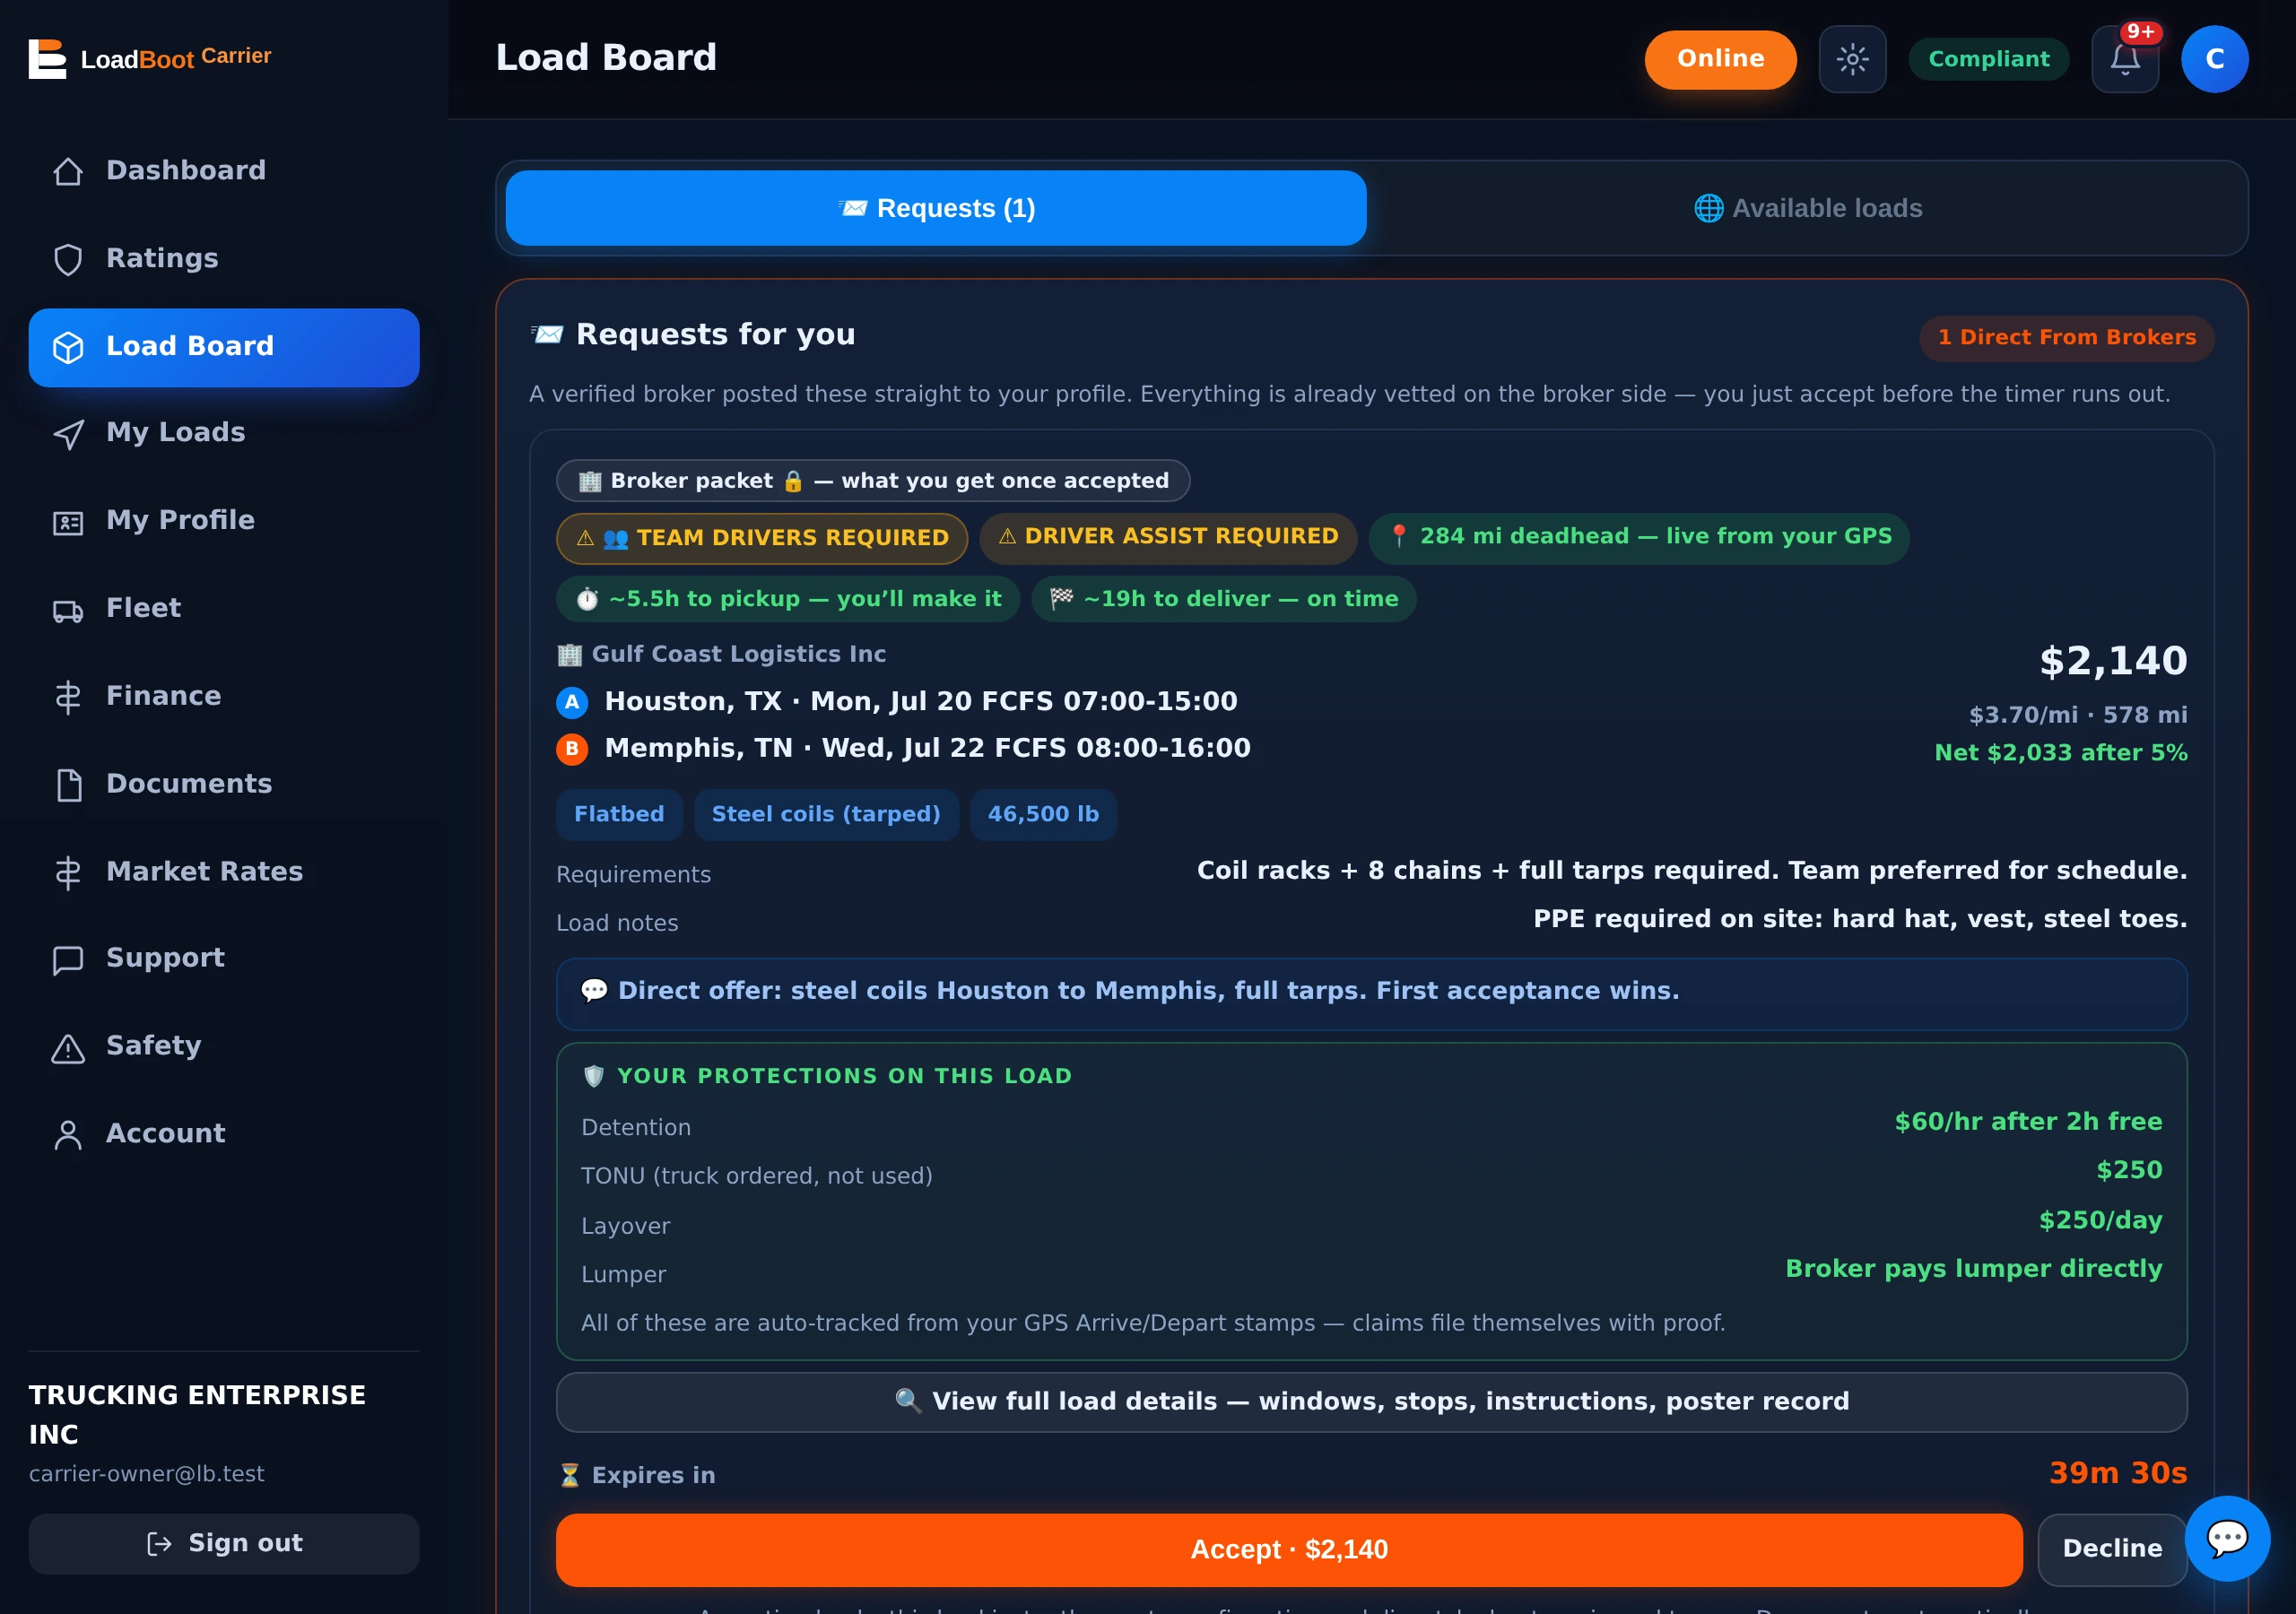
Task: Go to the Safety section
Action: pos(224,1047)
